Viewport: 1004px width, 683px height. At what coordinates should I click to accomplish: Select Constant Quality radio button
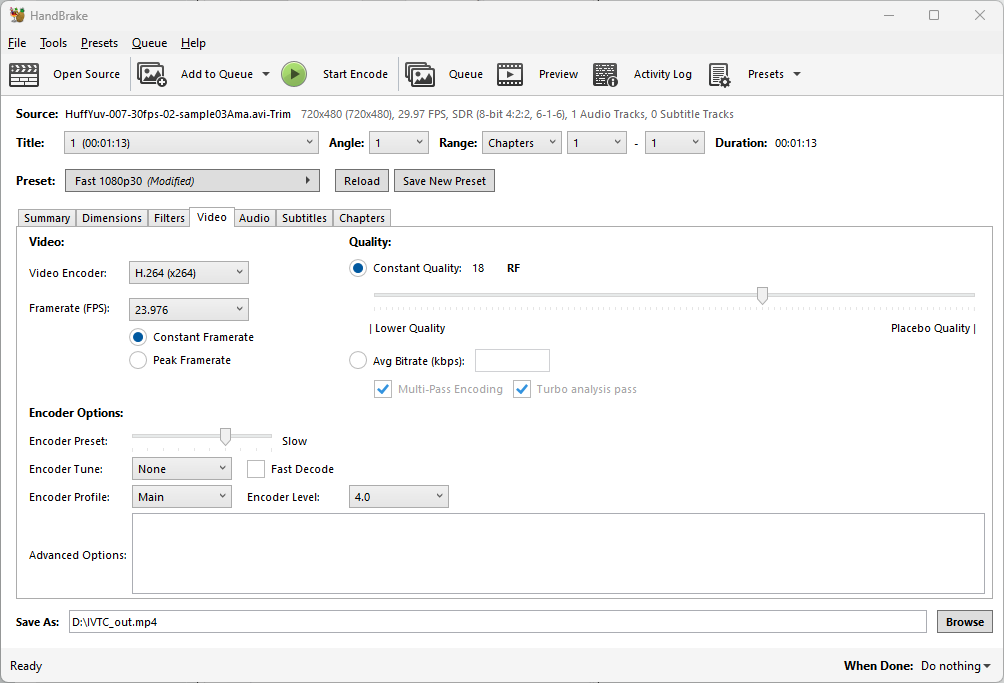(358, 268)
